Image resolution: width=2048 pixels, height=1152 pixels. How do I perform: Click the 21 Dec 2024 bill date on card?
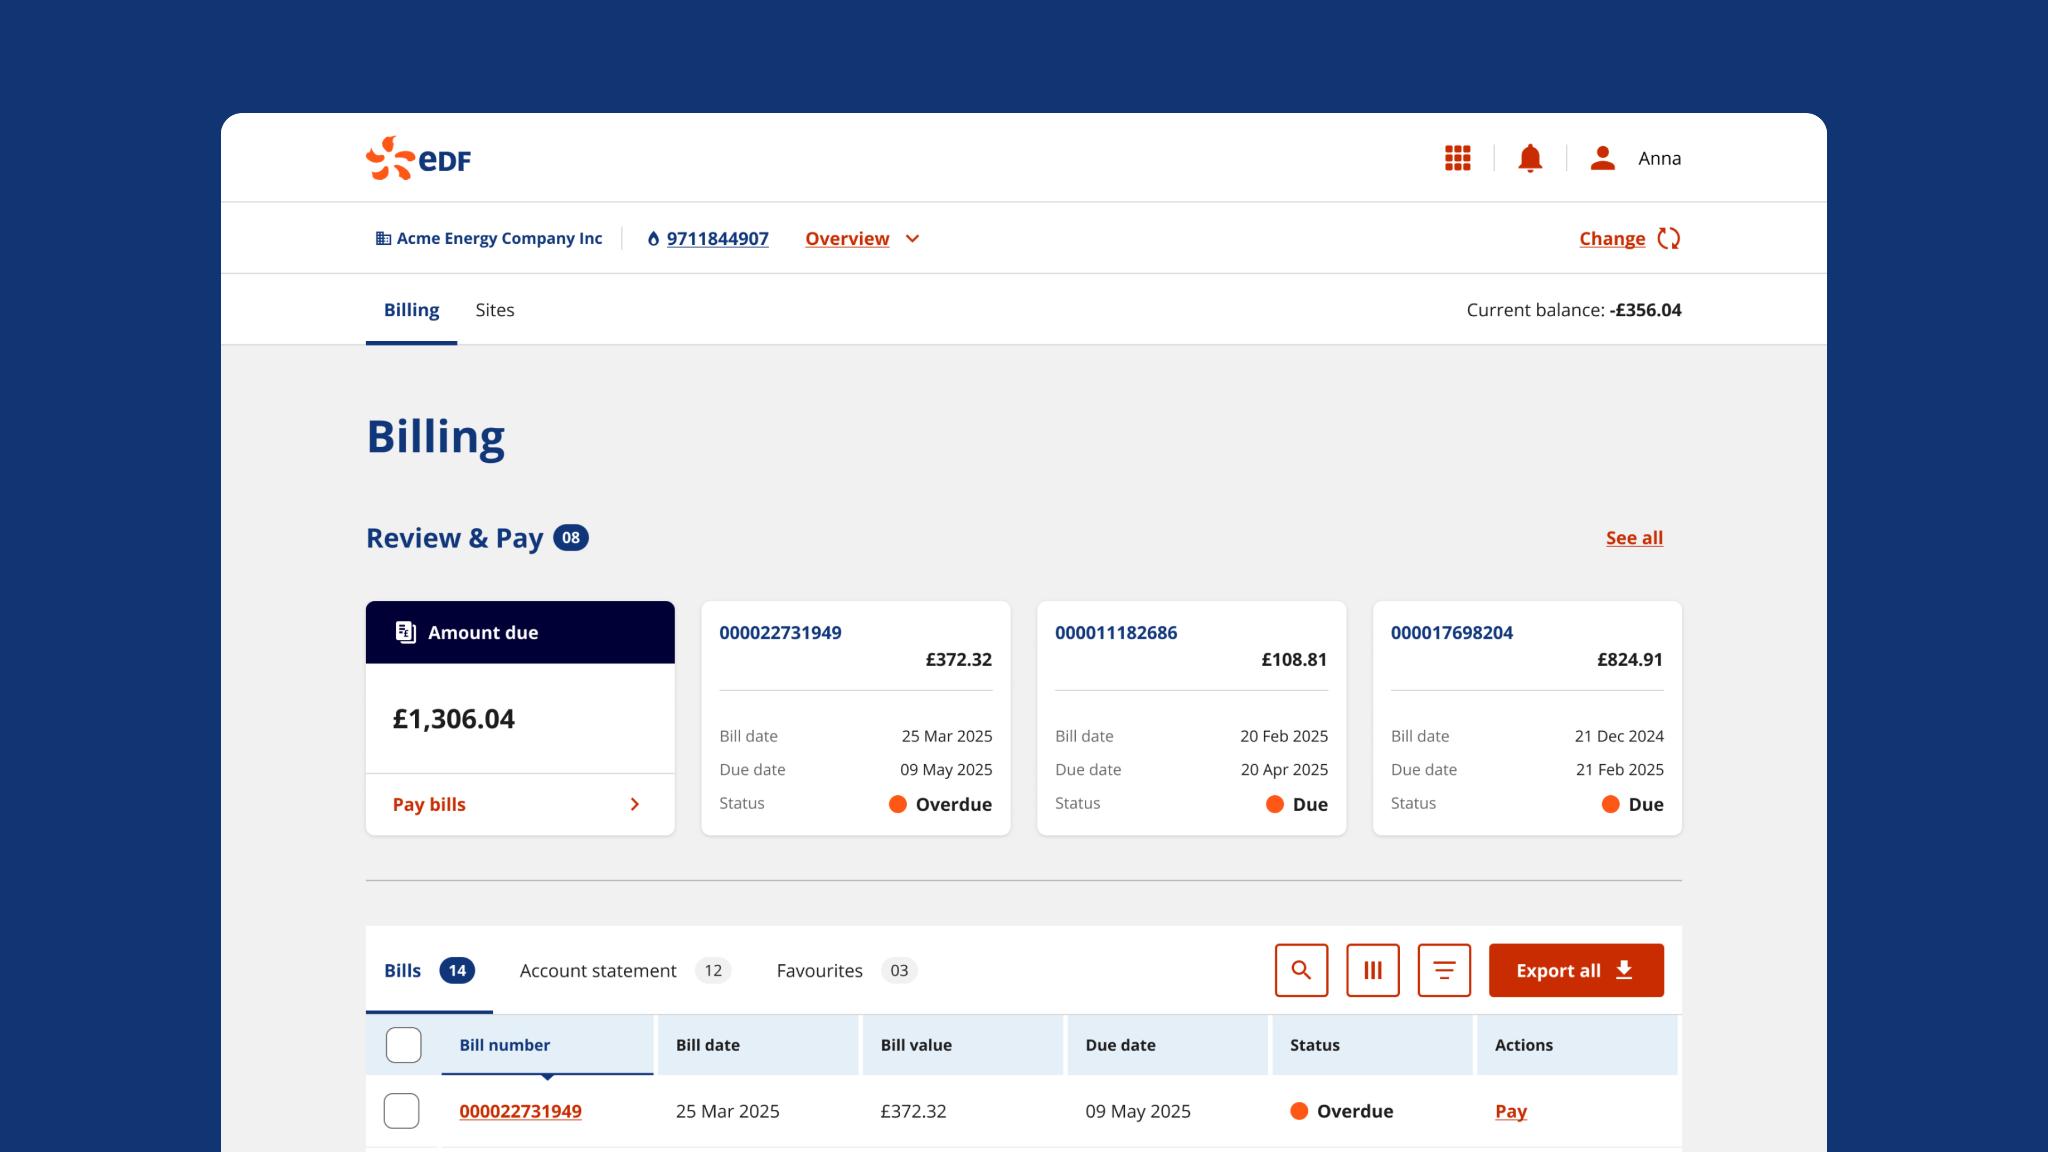pyautogui.click(x=1619, y=736)
